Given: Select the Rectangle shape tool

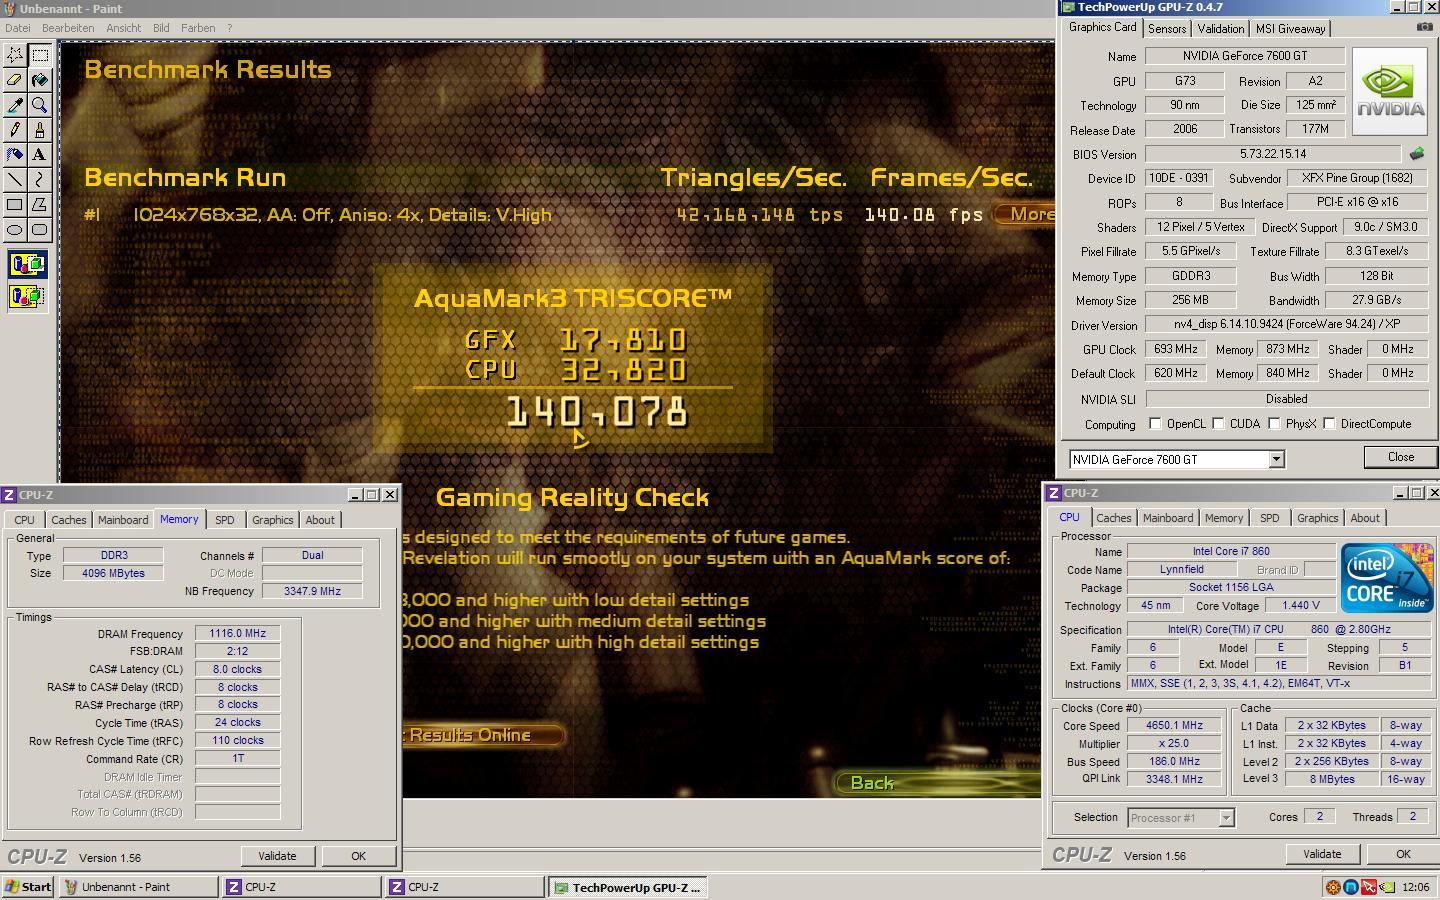Looking at the screenshot, I should click(15, 205).
